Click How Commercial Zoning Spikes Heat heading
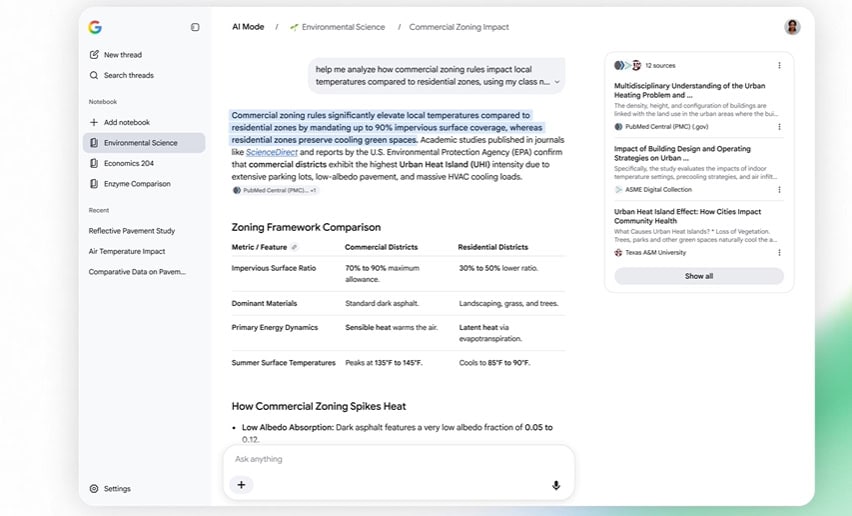The width and height of the screenshot is (852, 516). click(319, 407)
